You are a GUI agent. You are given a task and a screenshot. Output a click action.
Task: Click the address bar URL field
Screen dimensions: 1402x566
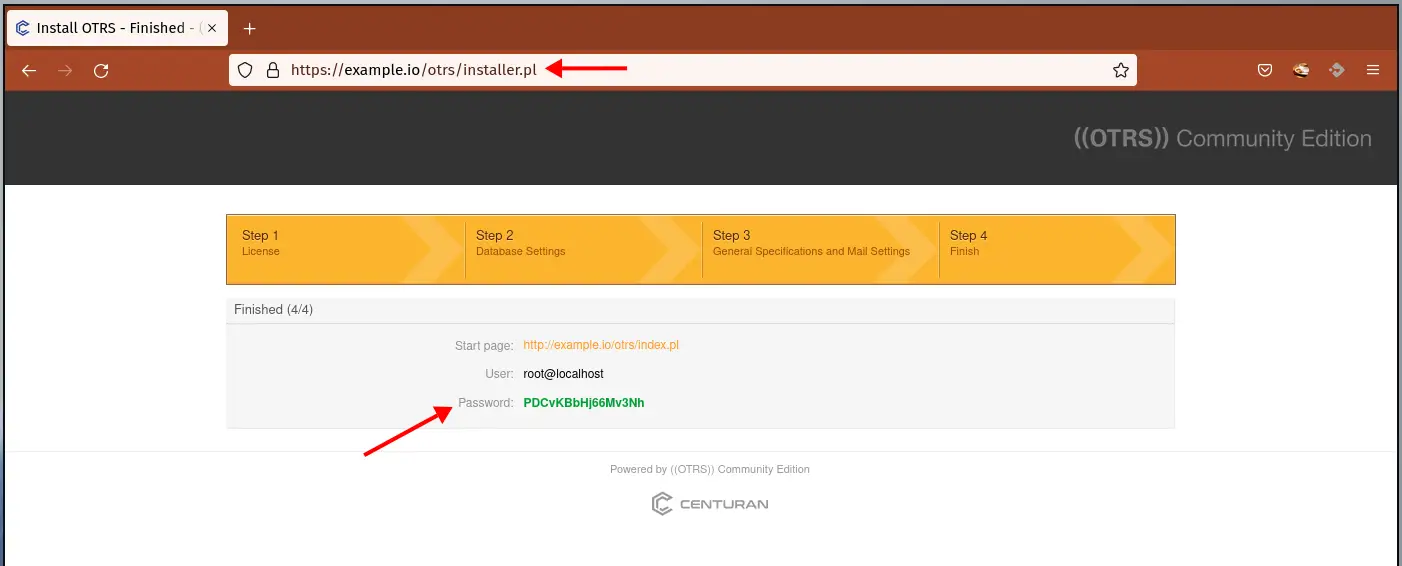(x=683, y=70)
